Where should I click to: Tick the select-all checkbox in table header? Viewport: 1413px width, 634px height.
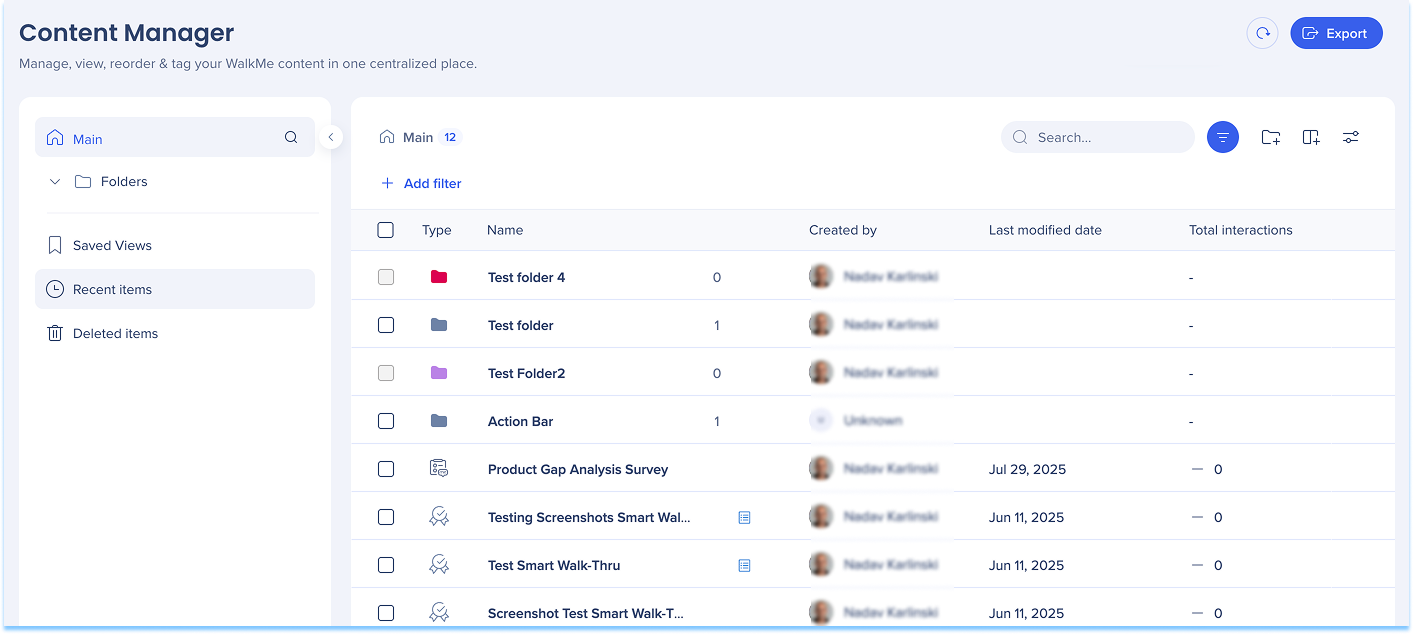[x=386, y=230]
